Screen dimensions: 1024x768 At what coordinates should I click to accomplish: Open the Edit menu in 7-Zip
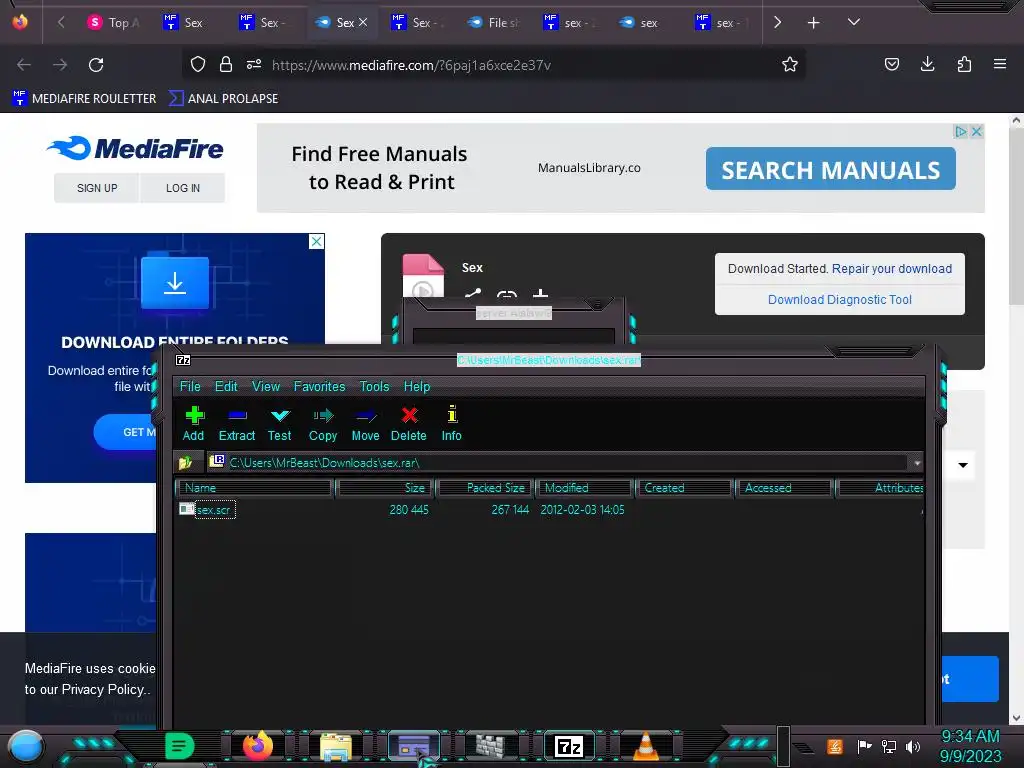(x=226, y=386)
